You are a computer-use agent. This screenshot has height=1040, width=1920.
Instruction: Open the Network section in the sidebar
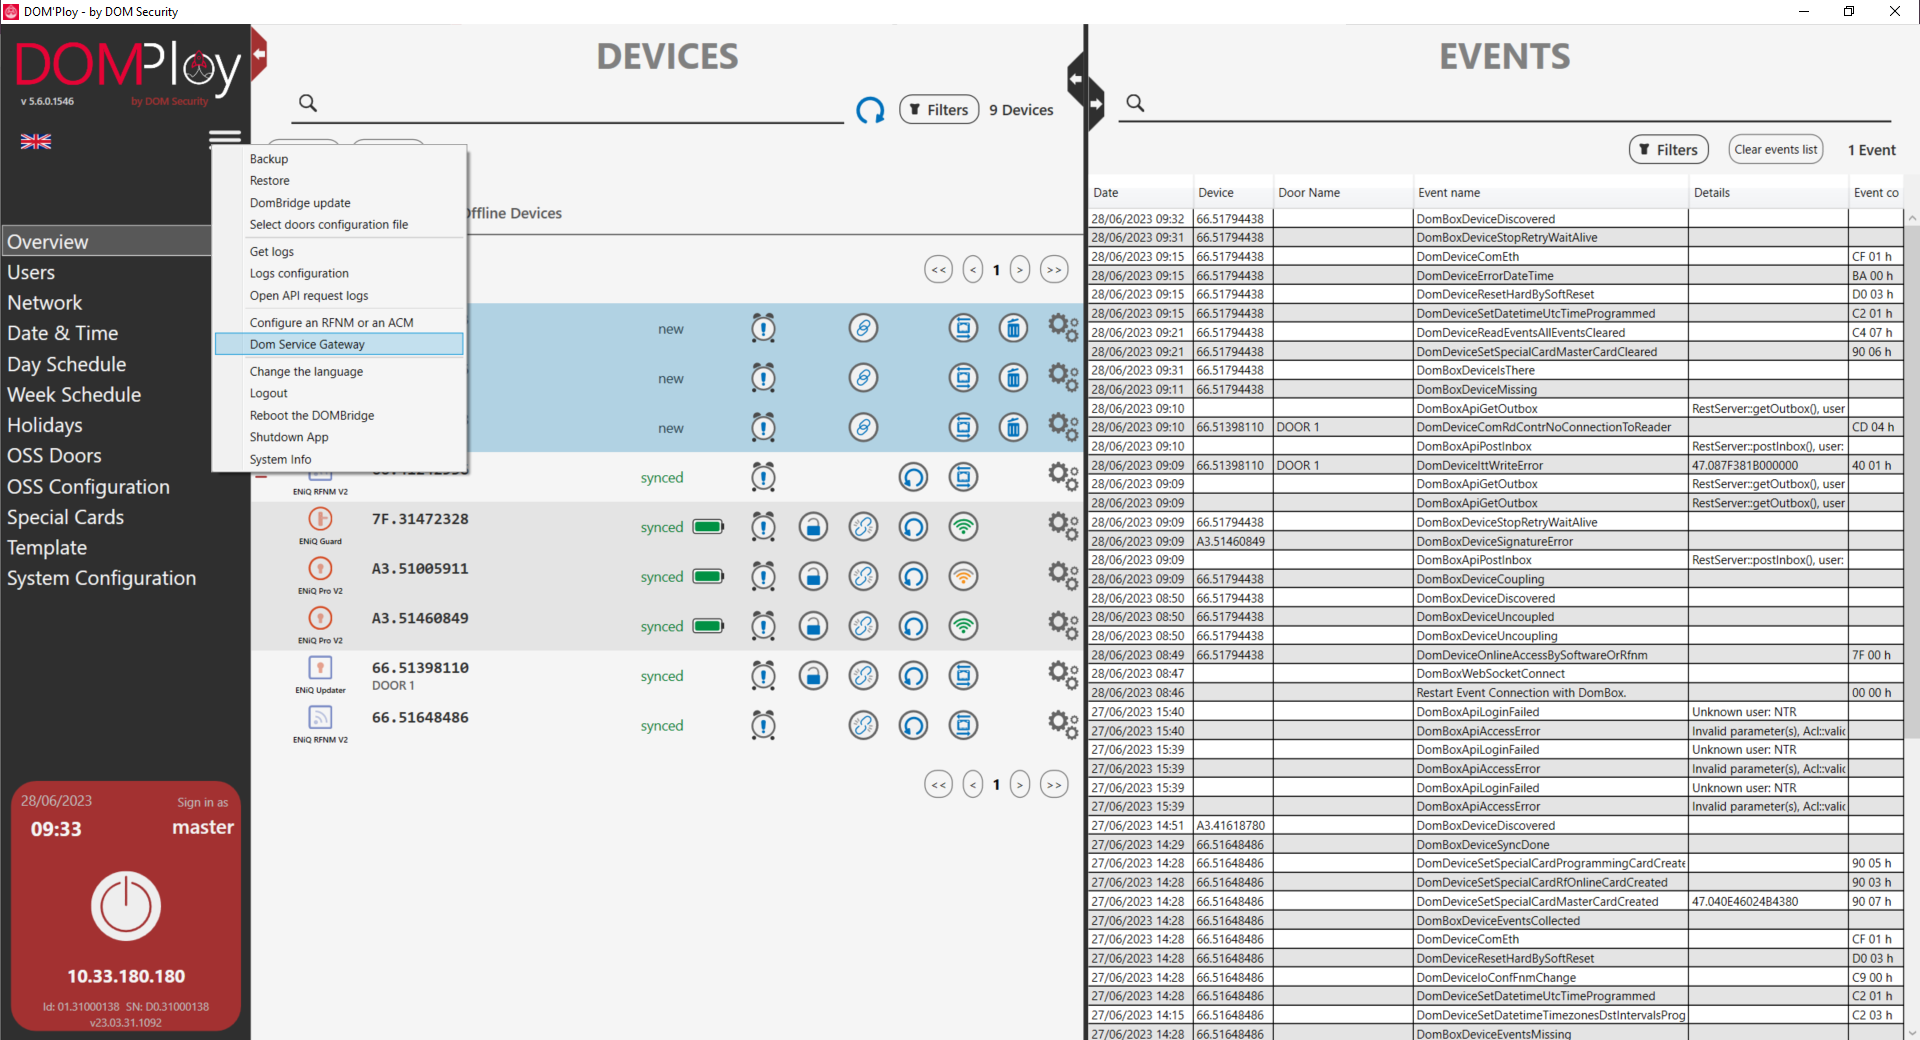coord(45,303)
